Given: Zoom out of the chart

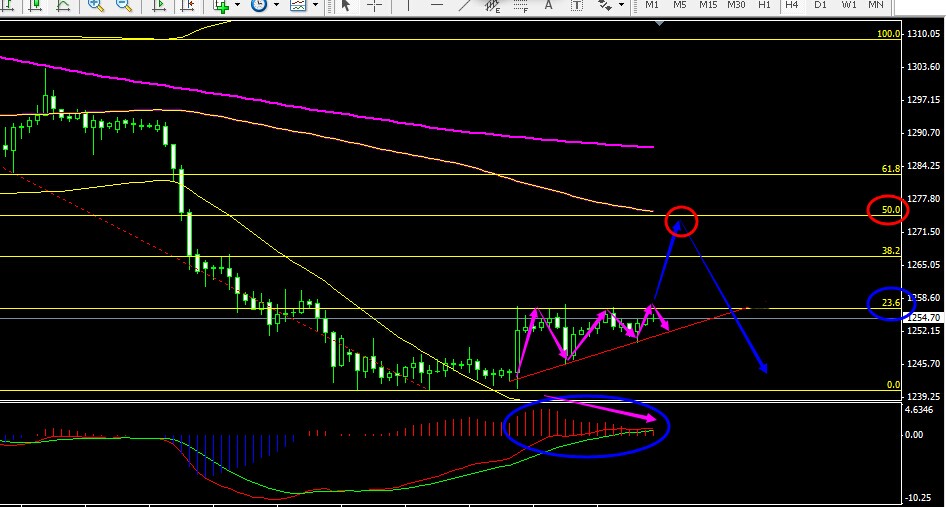Looking at the screenshot, I should pos(124,5).
